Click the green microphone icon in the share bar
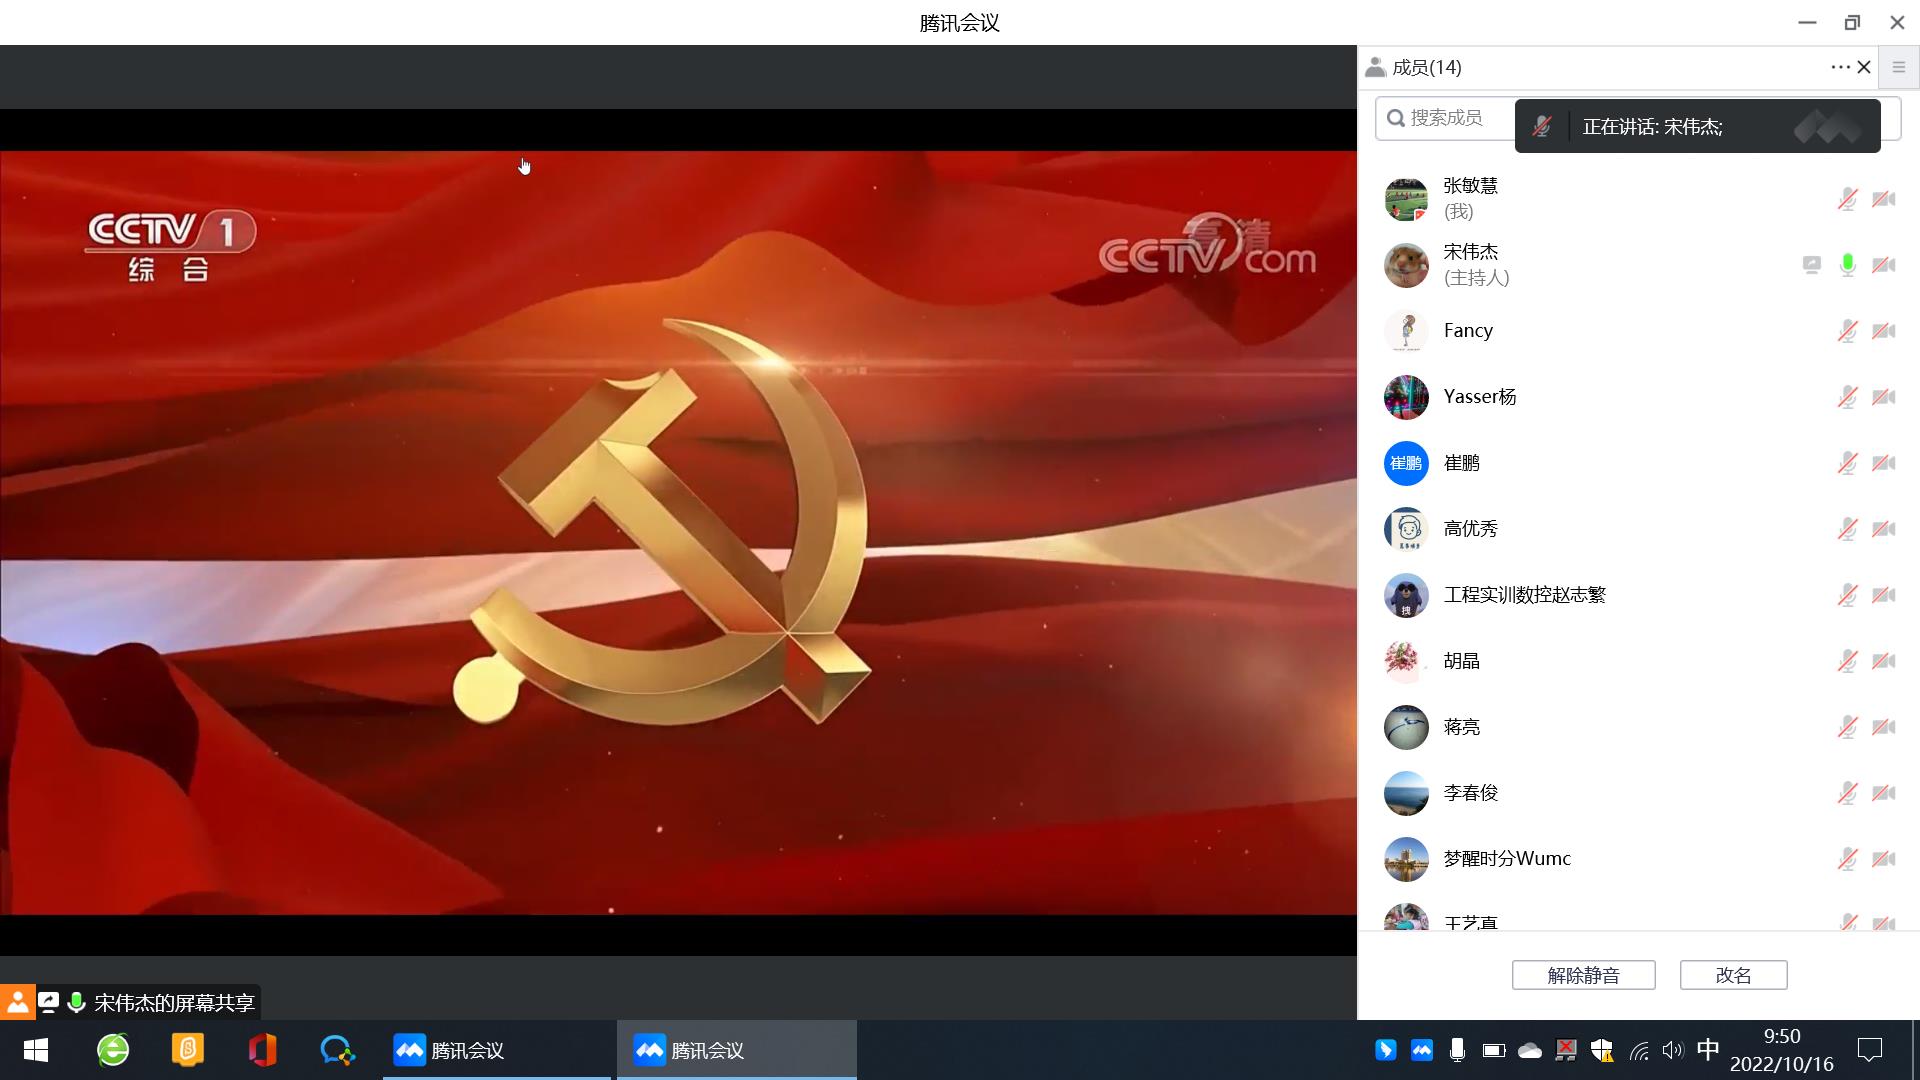This screenshot has width=1920, height=1080. 76,1002
